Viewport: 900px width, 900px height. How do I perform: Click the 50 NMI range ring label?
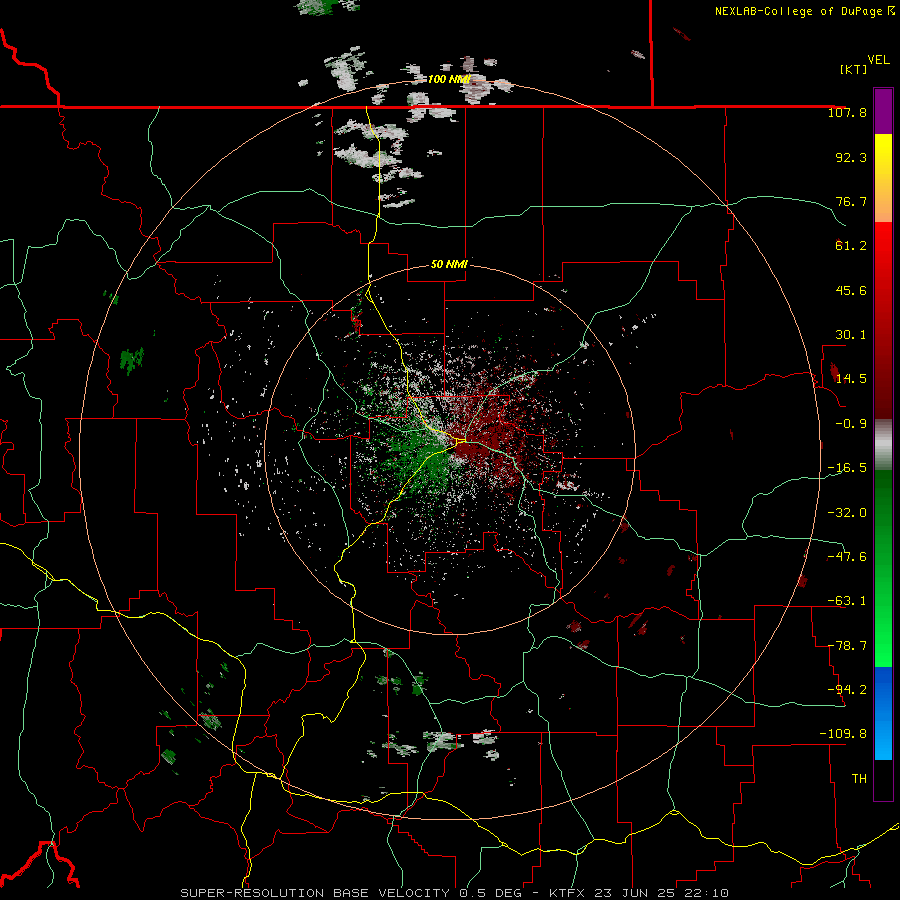449,264
